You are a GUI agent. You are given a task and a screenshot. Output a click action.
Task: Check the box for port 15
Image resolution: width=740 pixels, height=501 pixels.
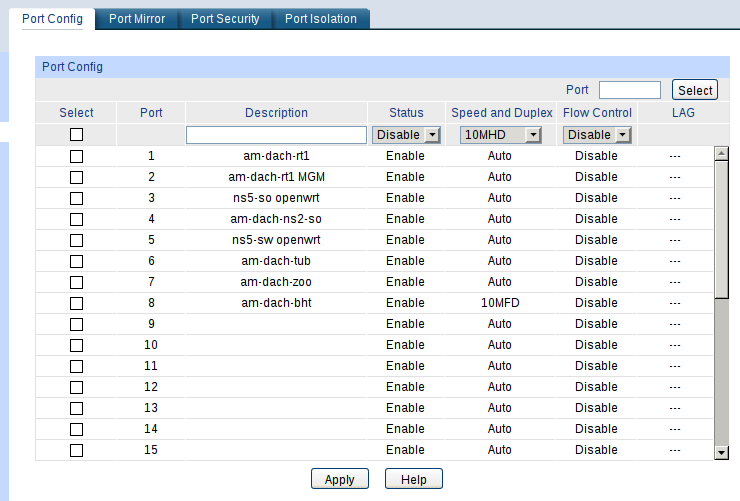pos(76,450)
